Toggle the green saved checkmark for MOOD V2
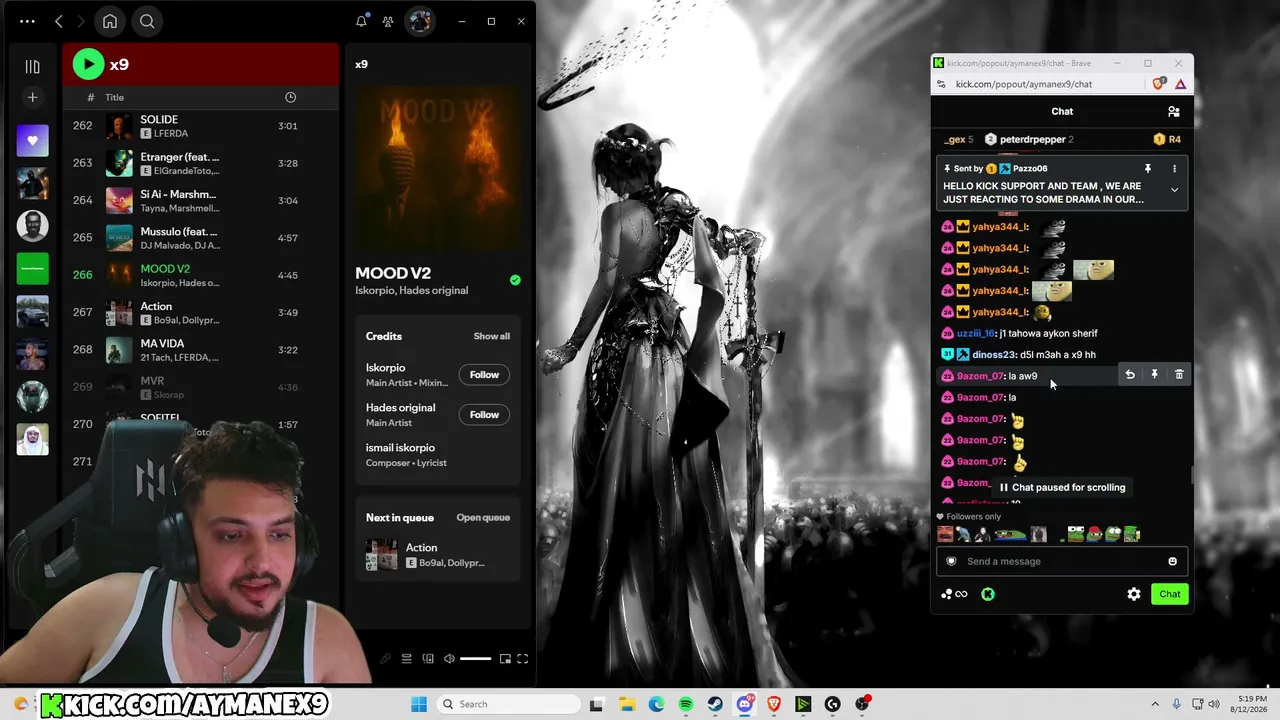The image size is (1280, 720). click(515, 280)
